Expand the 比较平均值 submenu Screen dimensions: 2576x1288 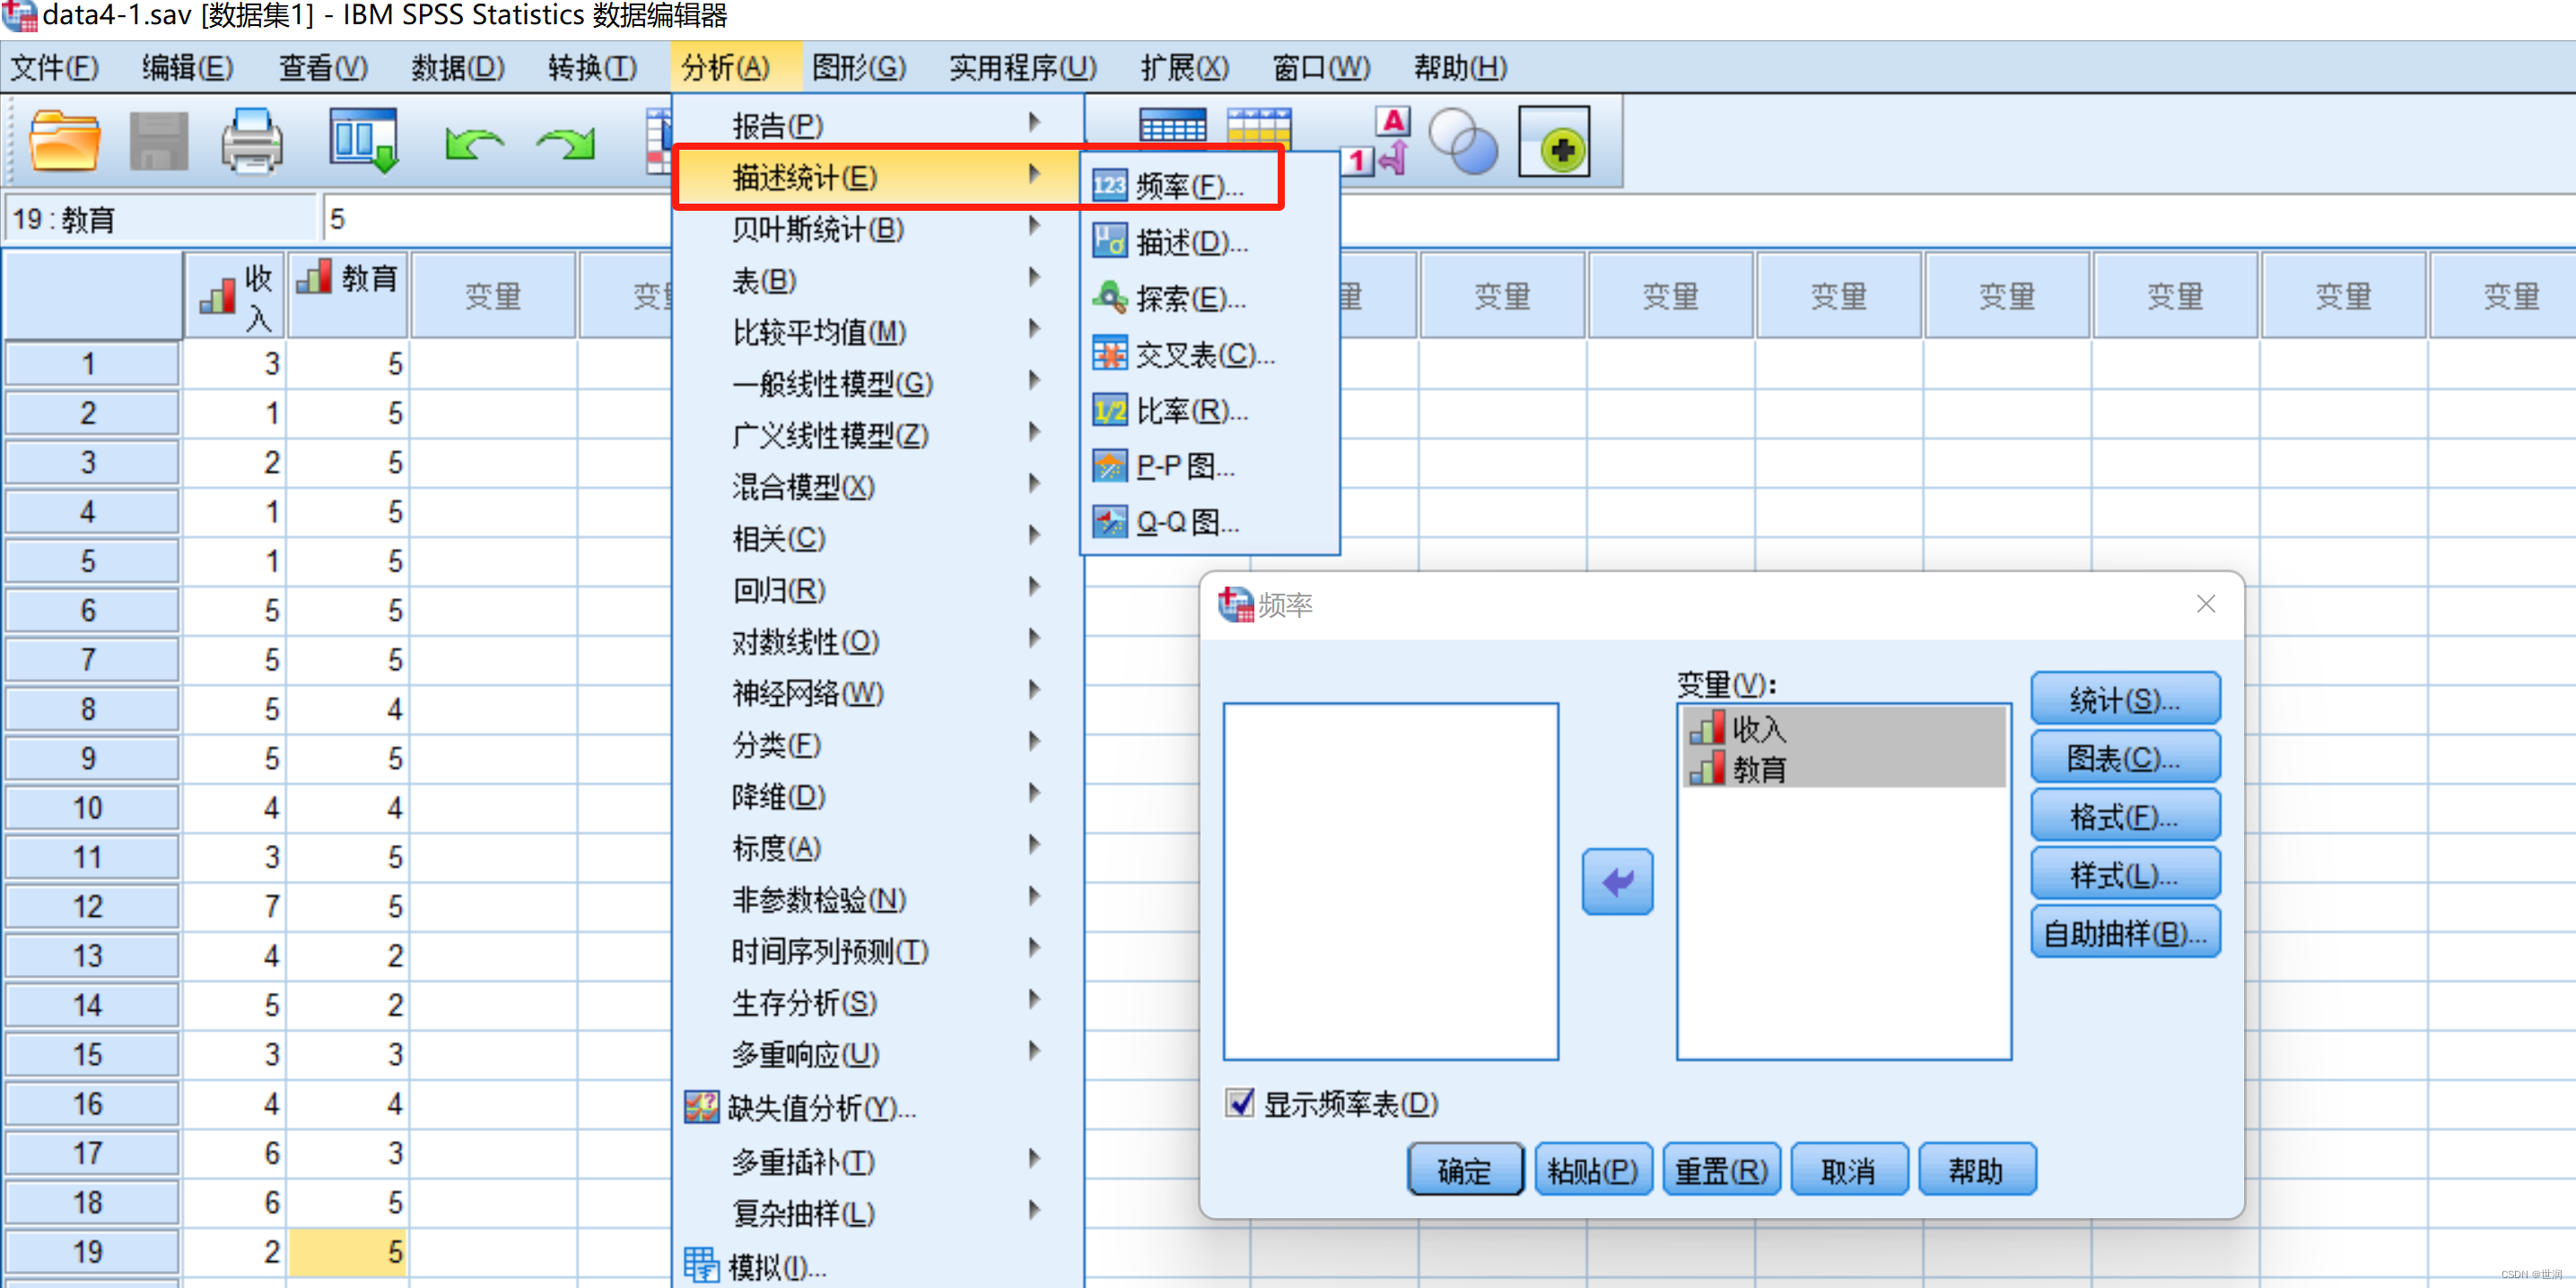click(820, 331)
